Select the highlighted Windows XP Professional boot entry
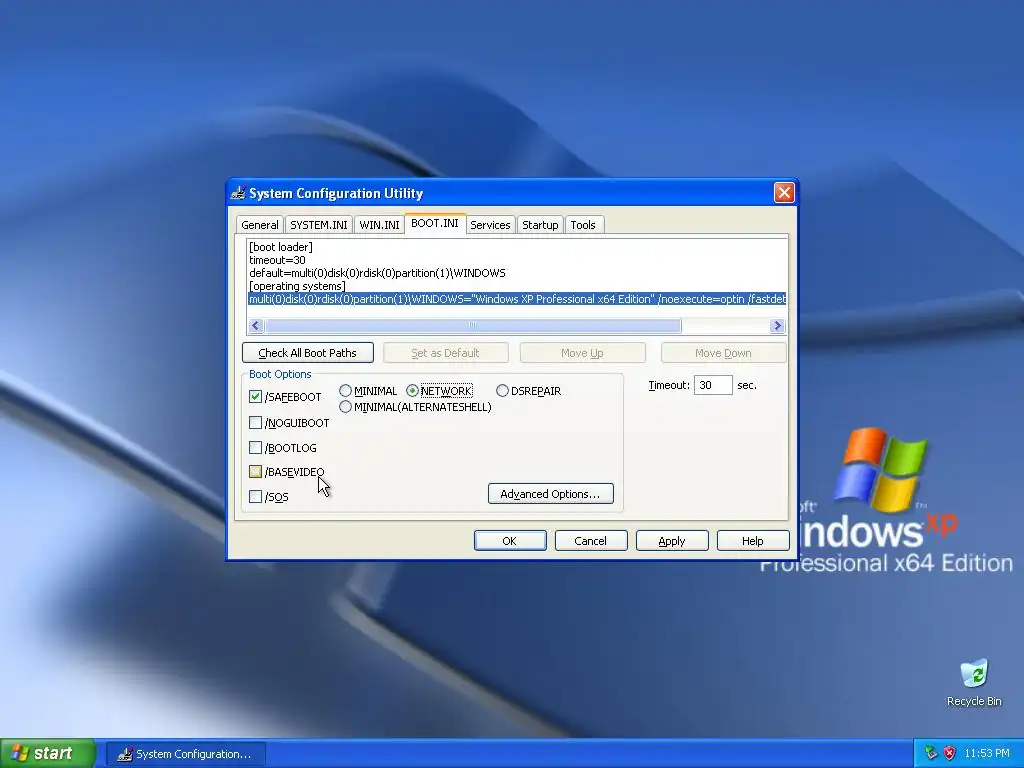1024x768 pixels. pos(517,299)
